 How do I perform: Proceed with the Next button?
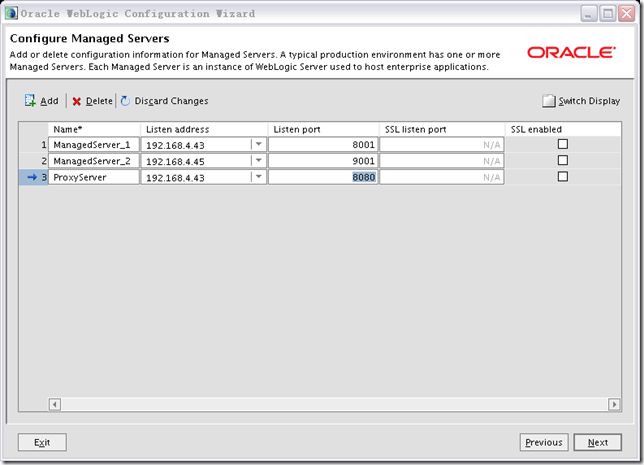598,442
